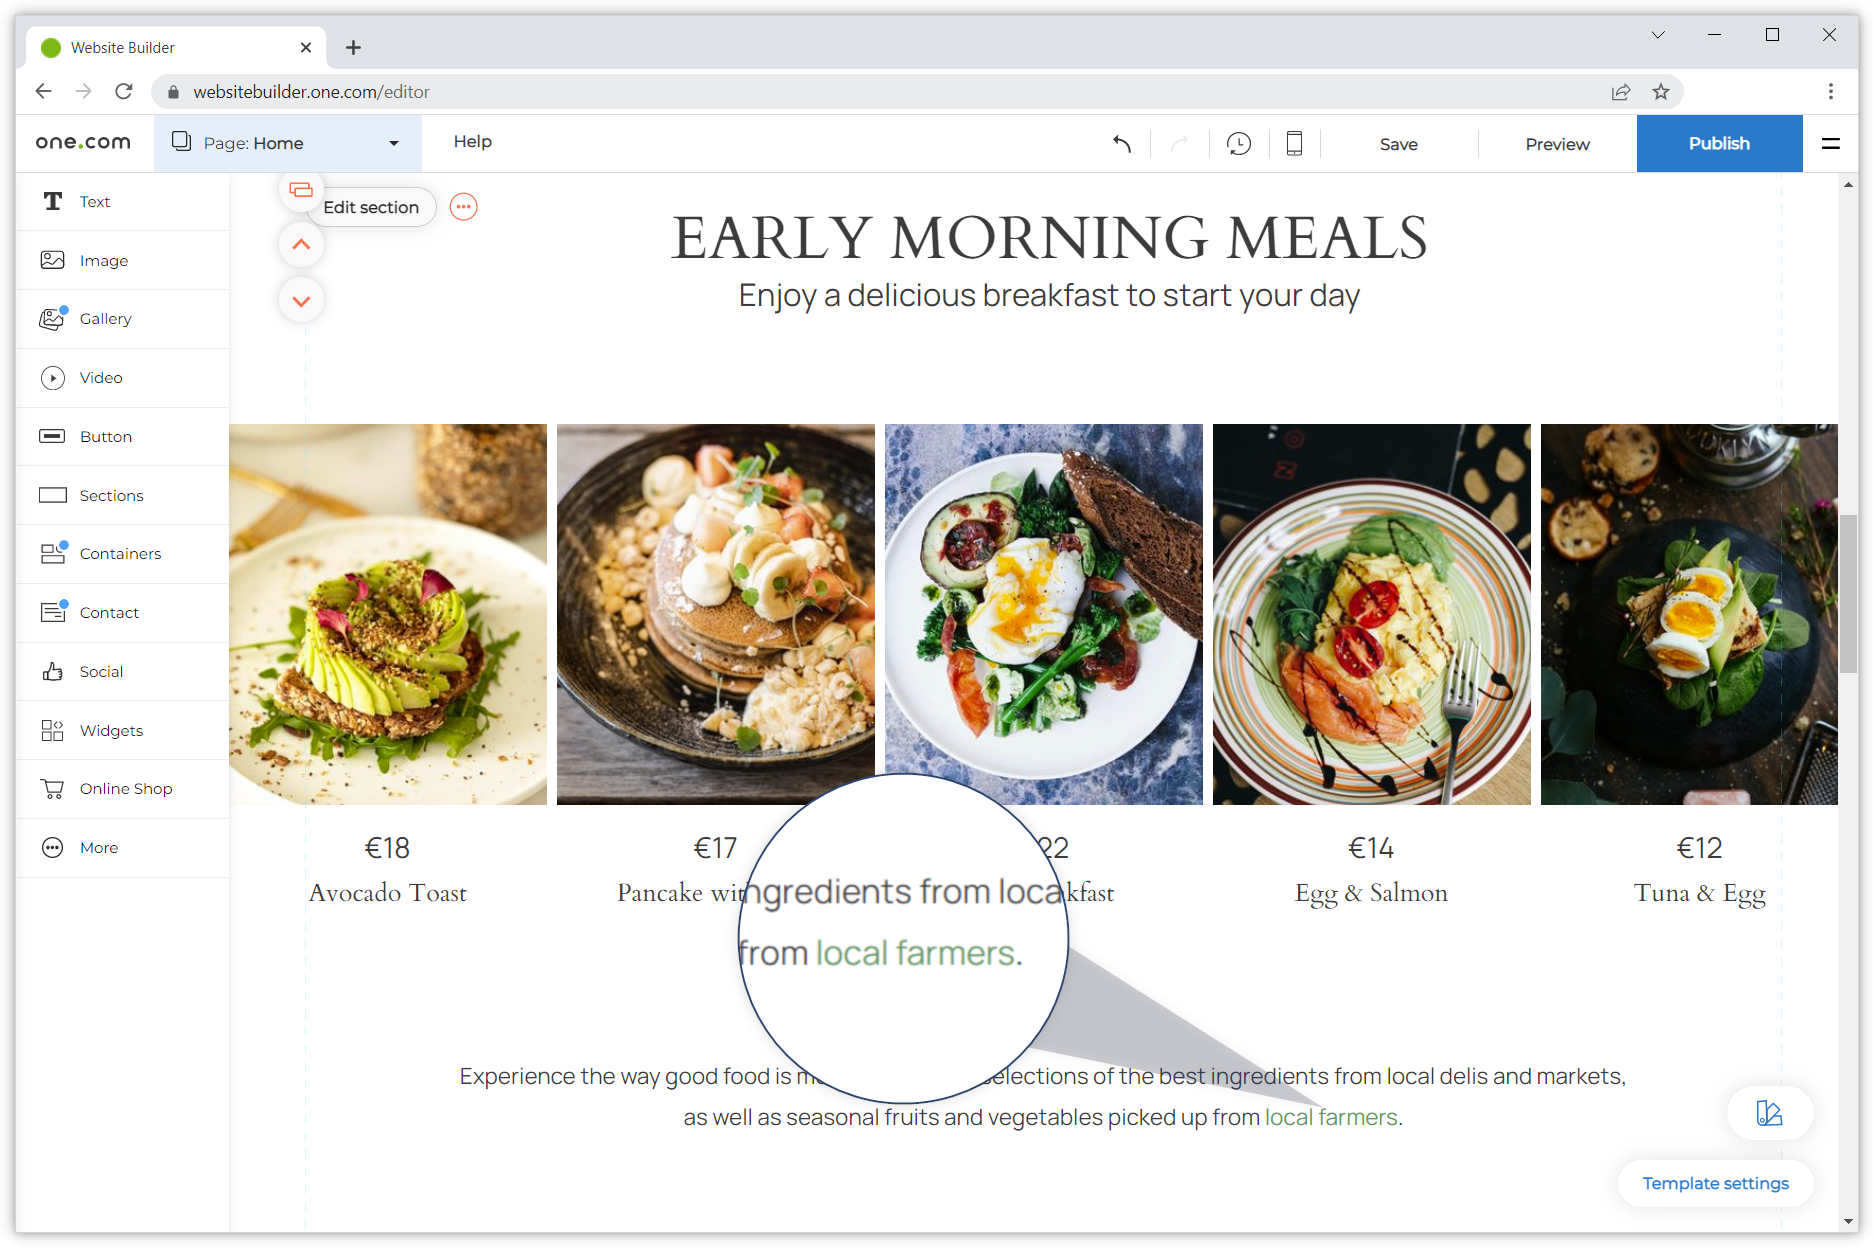
Task: Move section up with the arrow
Action: [x=301, y=245]
